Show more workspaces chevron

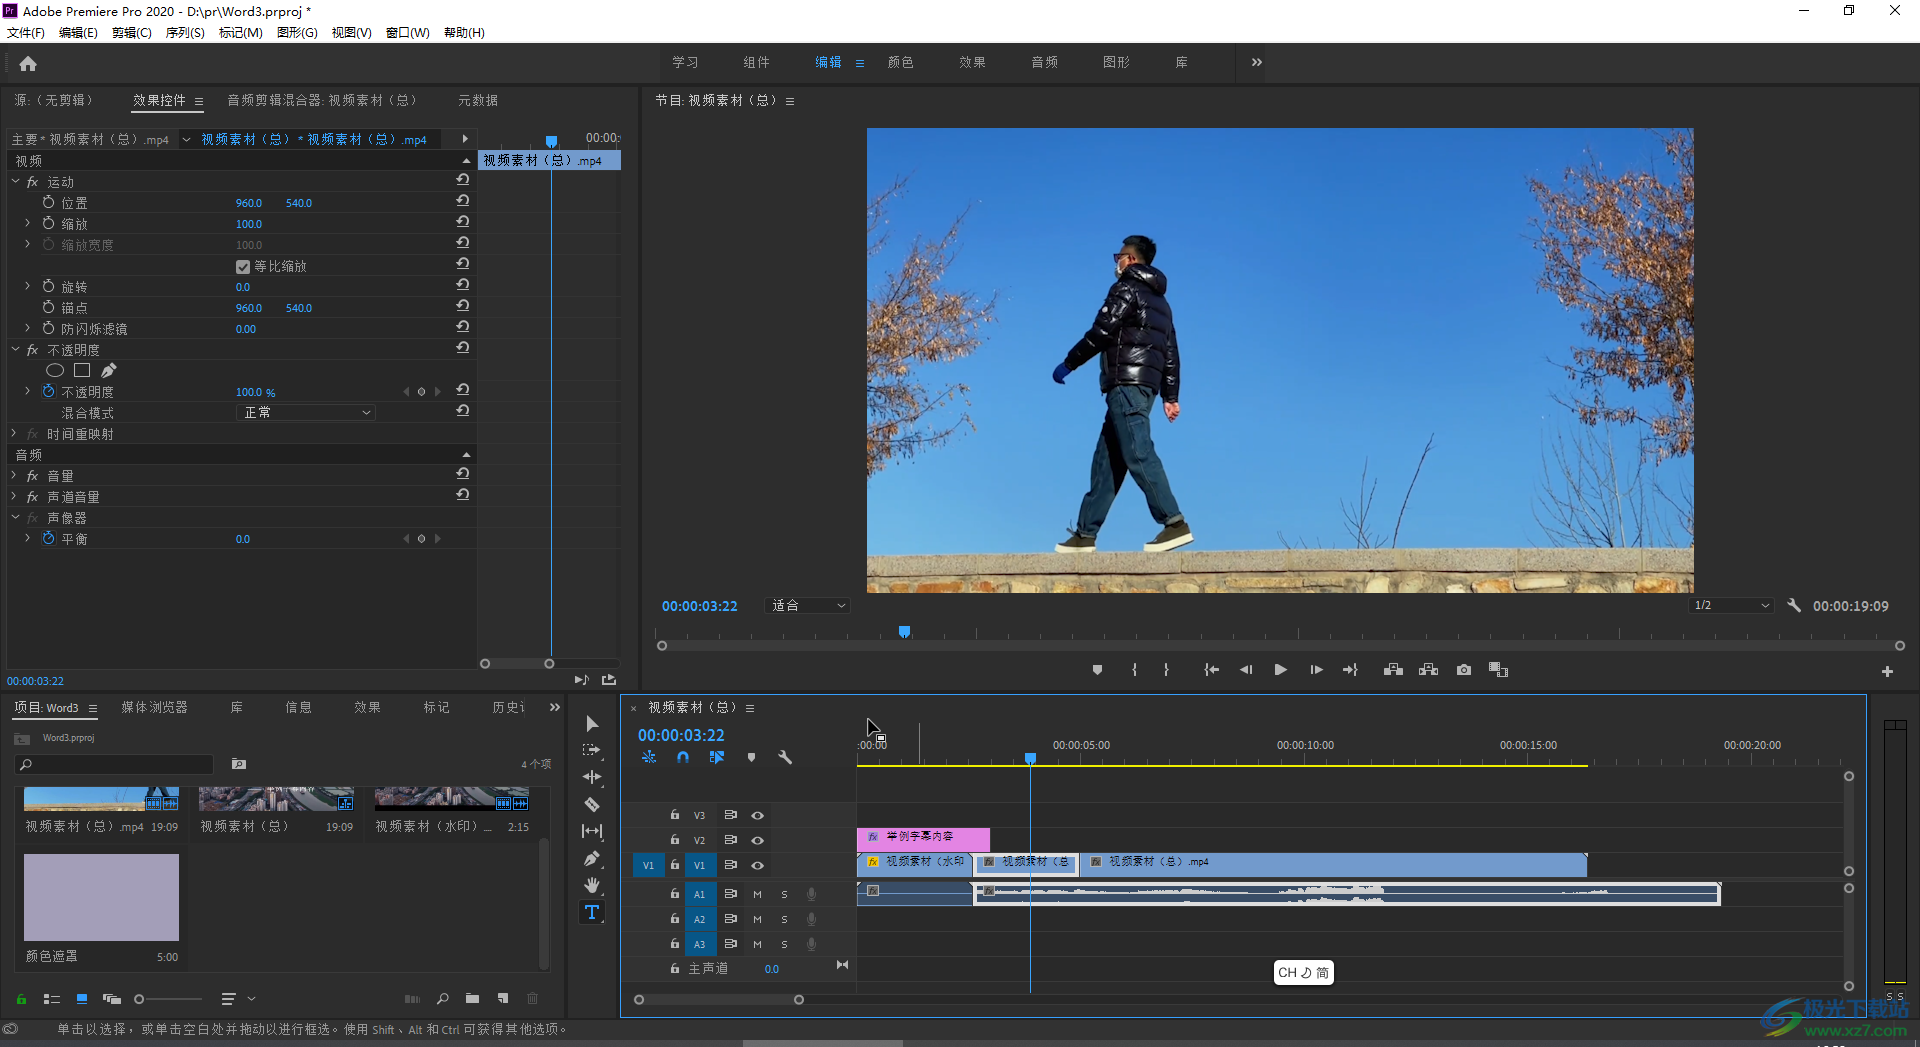click(x=1257, y=62)
